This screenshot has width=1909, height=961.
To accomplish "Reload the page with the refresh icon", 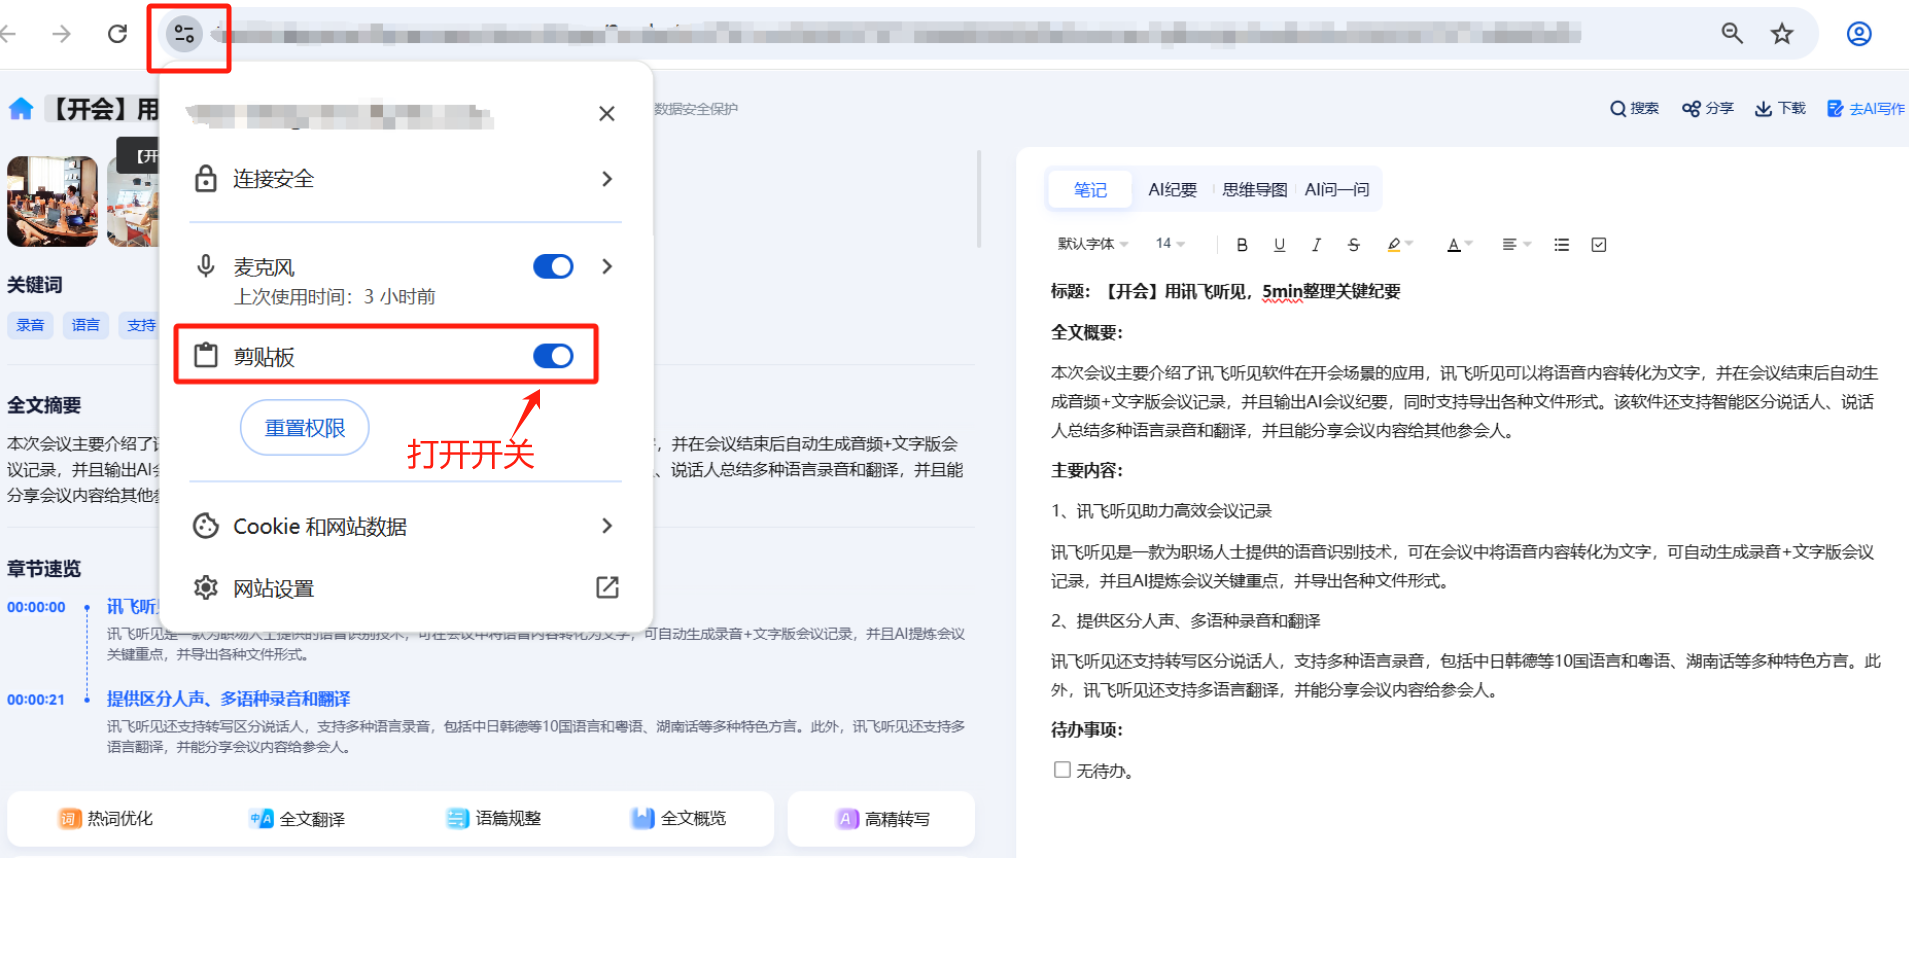I will [x=118, y=34].
